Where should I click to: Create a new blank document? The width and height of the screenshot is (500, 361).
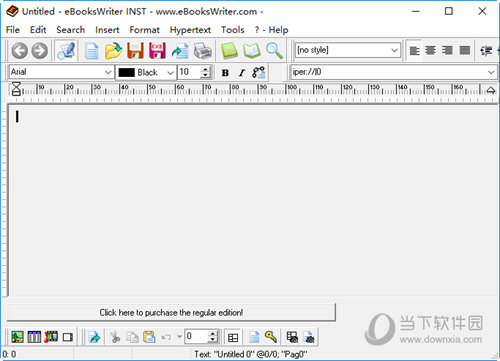(x=91, y=51)
